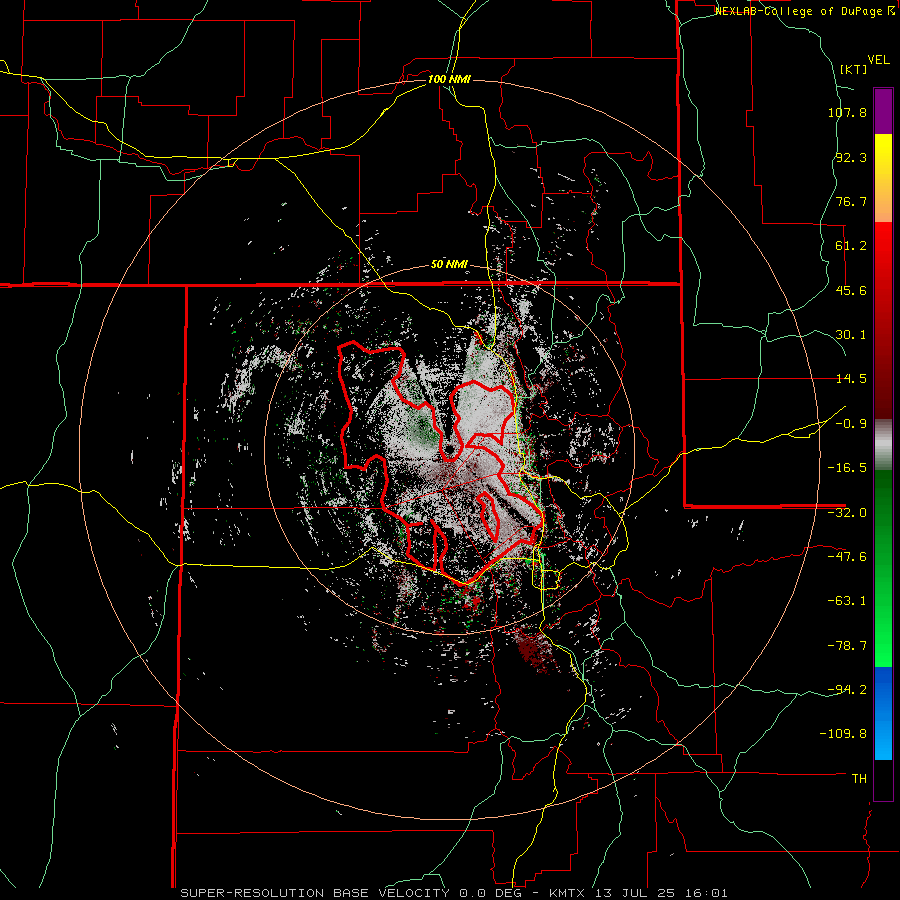Screen dimensions: 900x900
Task: Click the blue segment of velocity color bar
Action: 883,713
